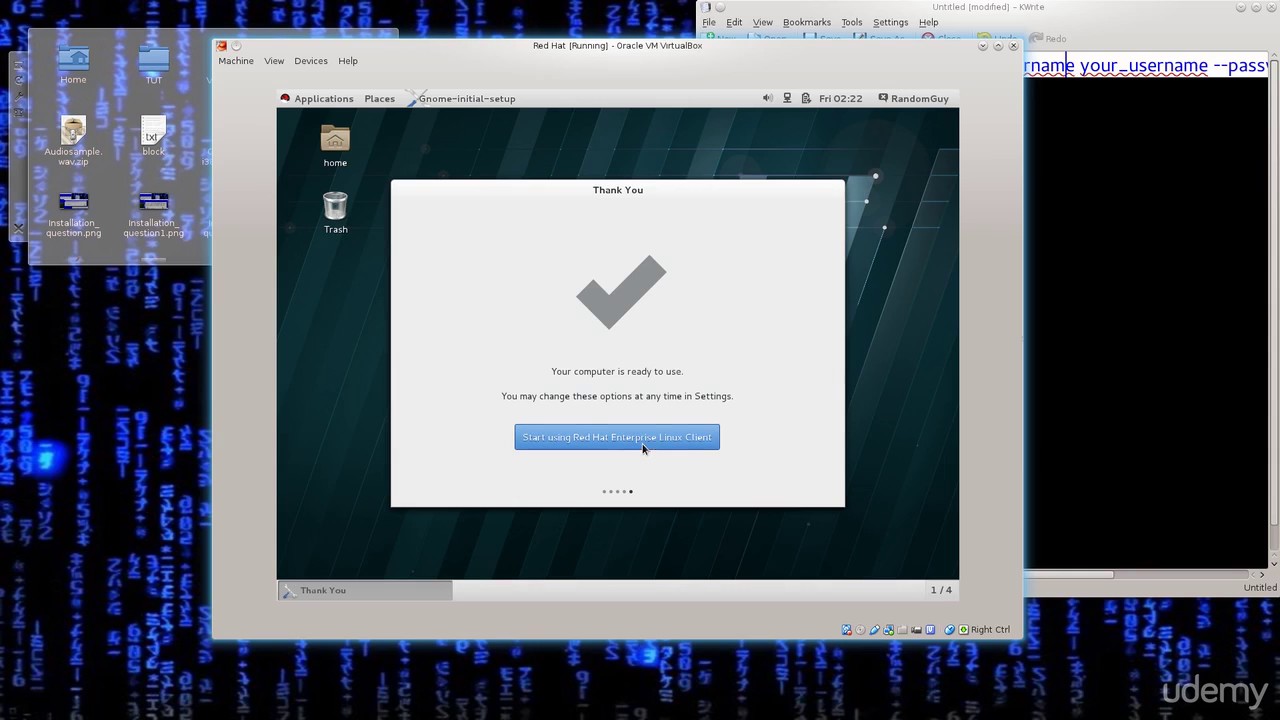Screen dimensions: 1280x720
Task: Open the GNOME Applications menu
Action: tap(317, 98)
